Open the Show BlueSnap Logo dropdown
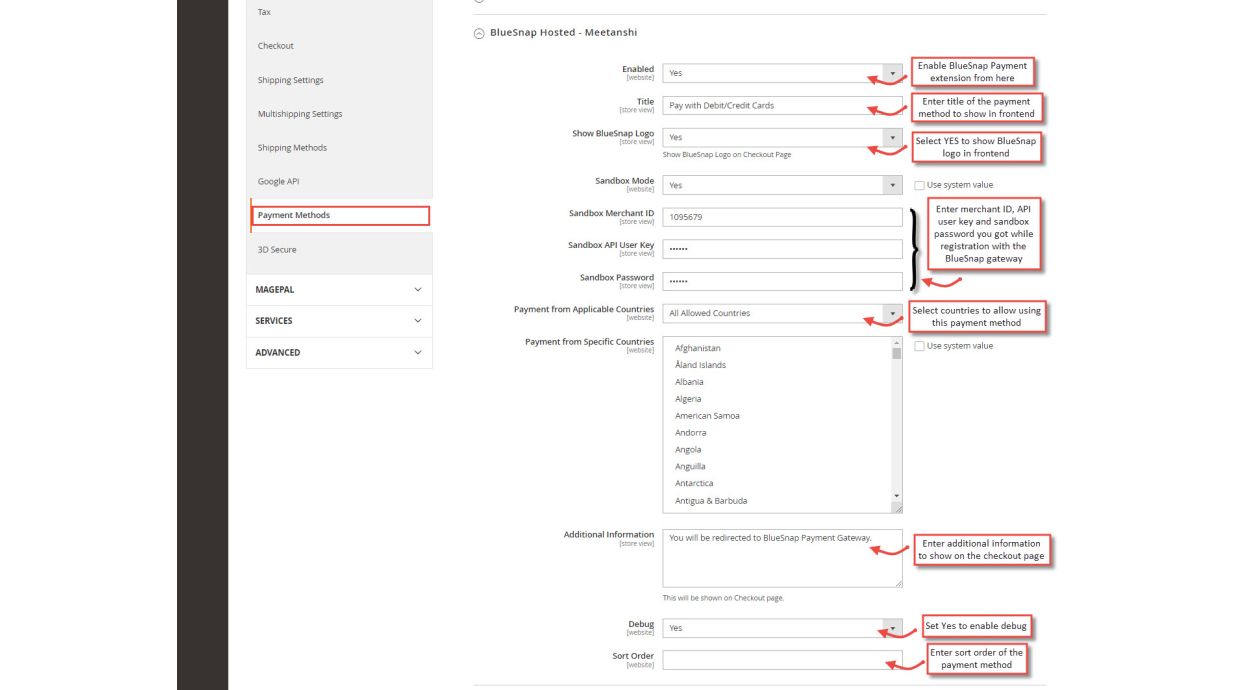This screenshot has width=1239, height=690. pyautogui.click(x=782, y=137)
